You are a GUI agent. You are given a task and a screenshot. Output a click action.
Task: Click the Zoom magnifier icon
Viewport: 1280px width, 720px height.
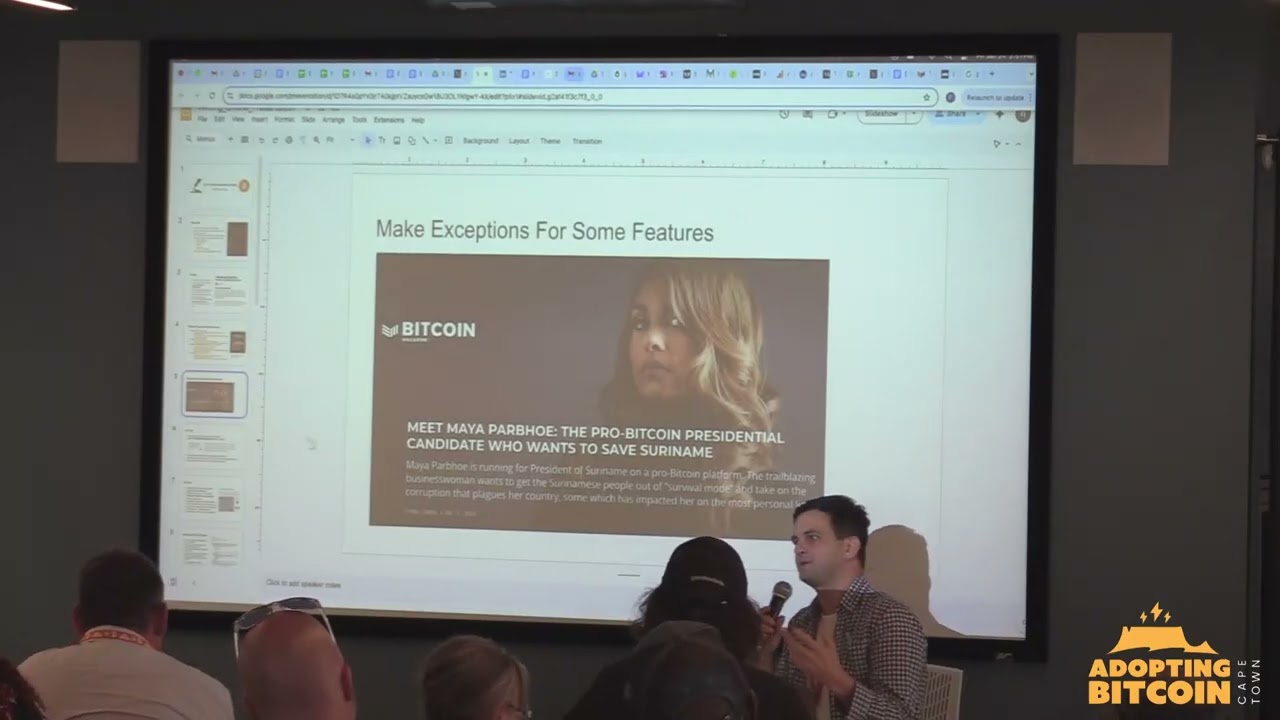(317, 140)
